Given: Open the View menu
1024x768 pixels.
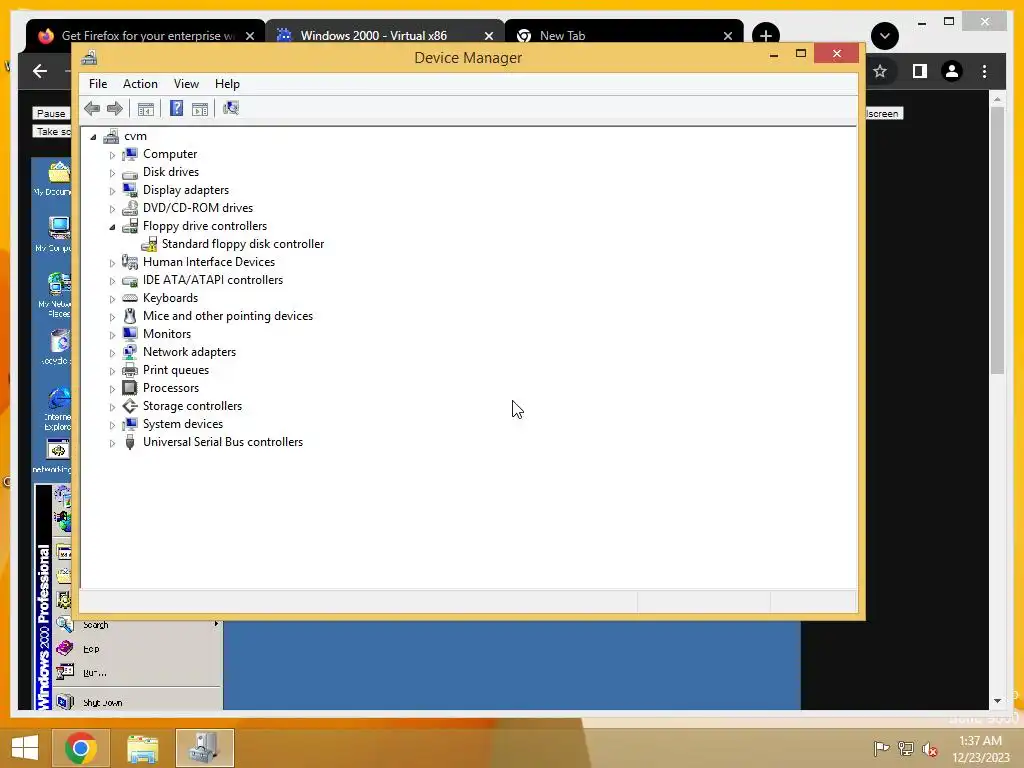Looking at the screenshot, I should 186,84.
